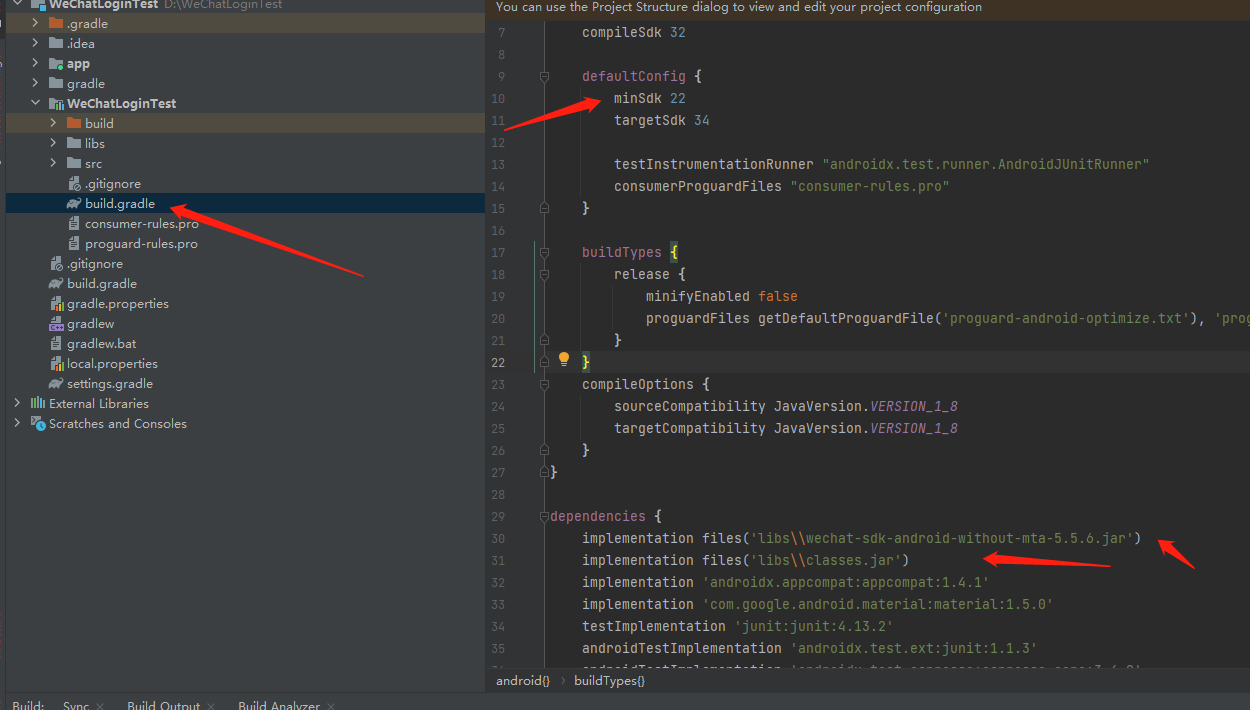Expand the External Libraries node

[17, 403]
